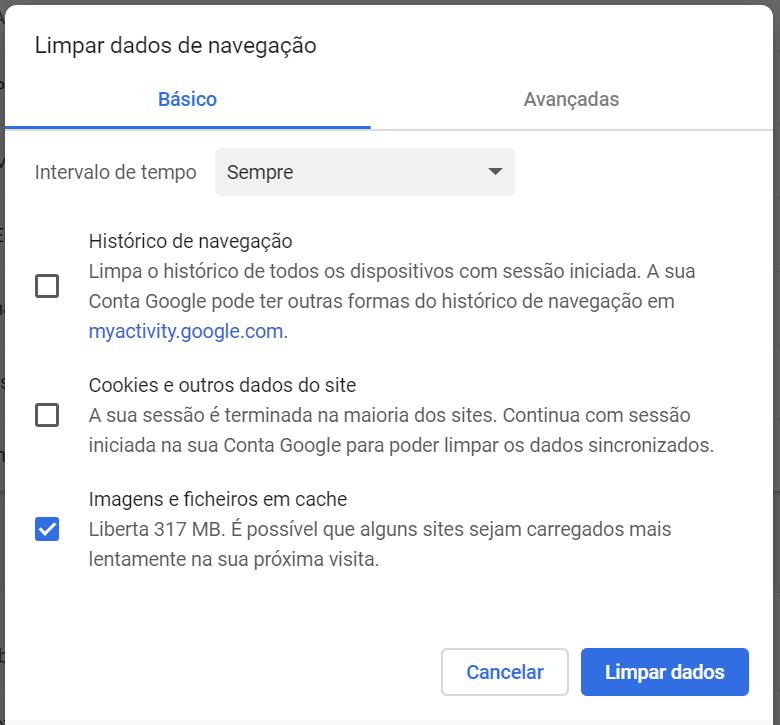Click the Histórico de navegação heading text

coord(191,241)
